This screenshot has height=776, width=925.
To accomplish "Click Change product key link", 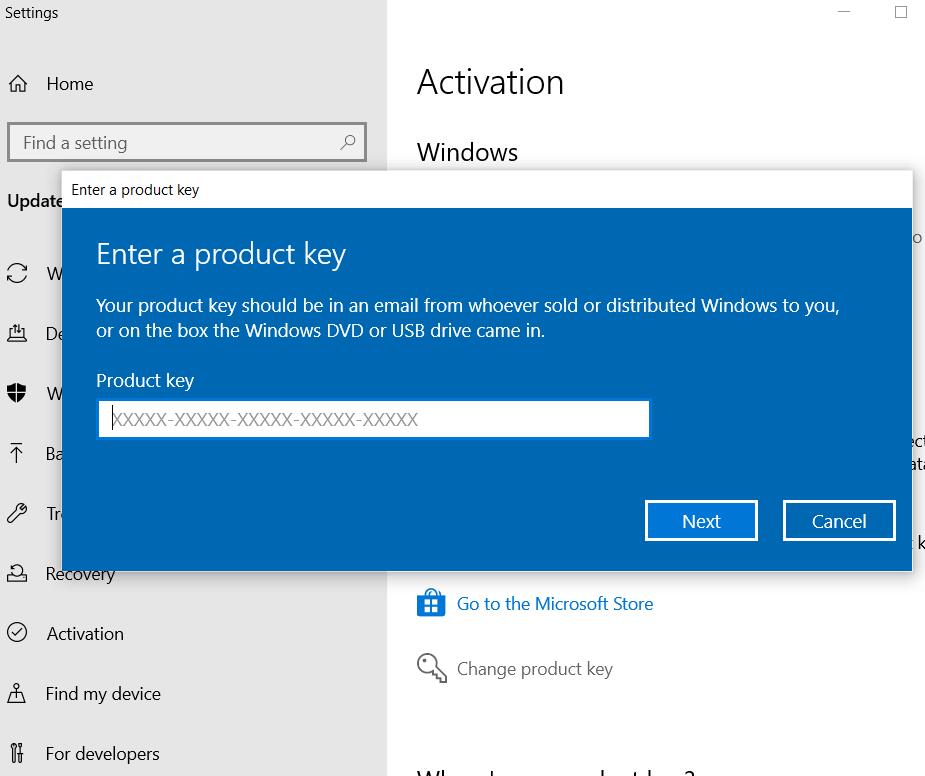I will tap(534, 669).
